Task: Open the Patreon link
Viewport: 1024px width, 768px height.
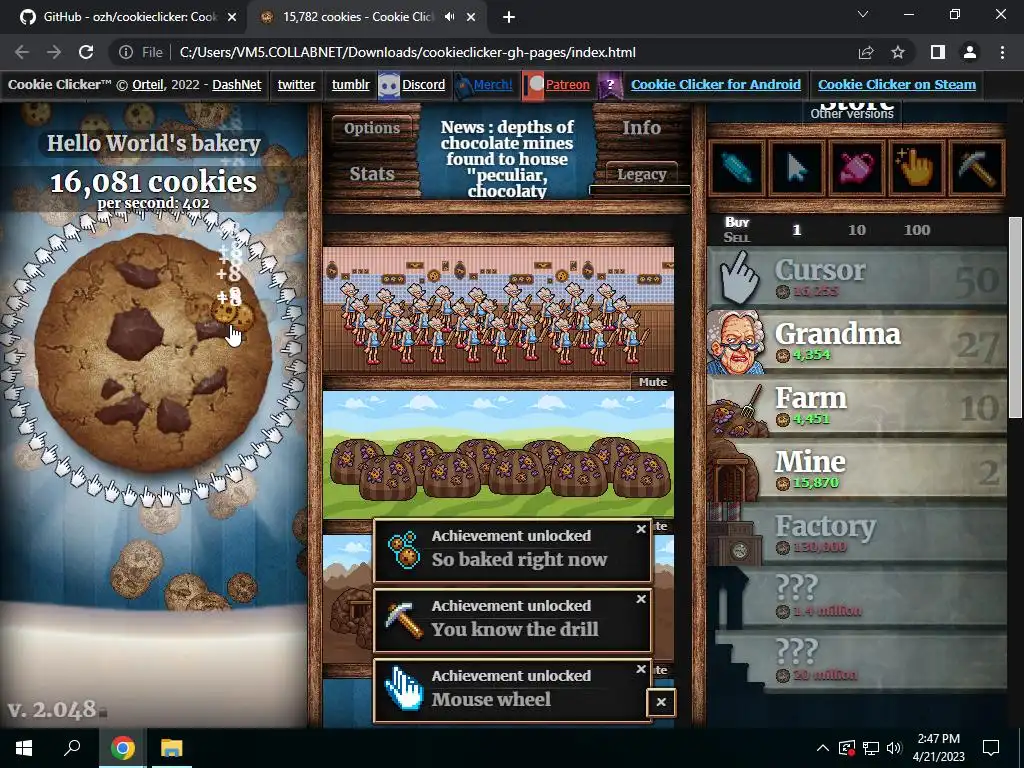Action: pyautogui.click(x=568, y=84)
